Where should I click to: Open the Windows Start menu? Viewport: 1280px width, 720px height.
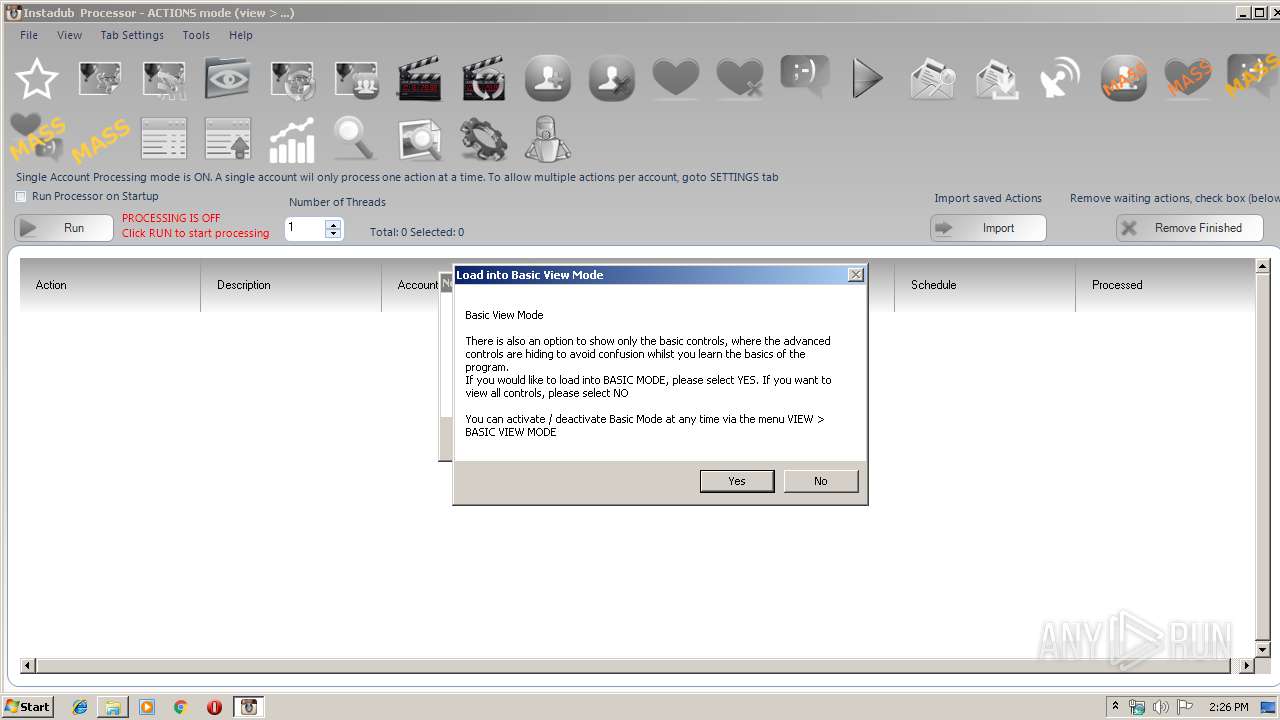[28, 707]
